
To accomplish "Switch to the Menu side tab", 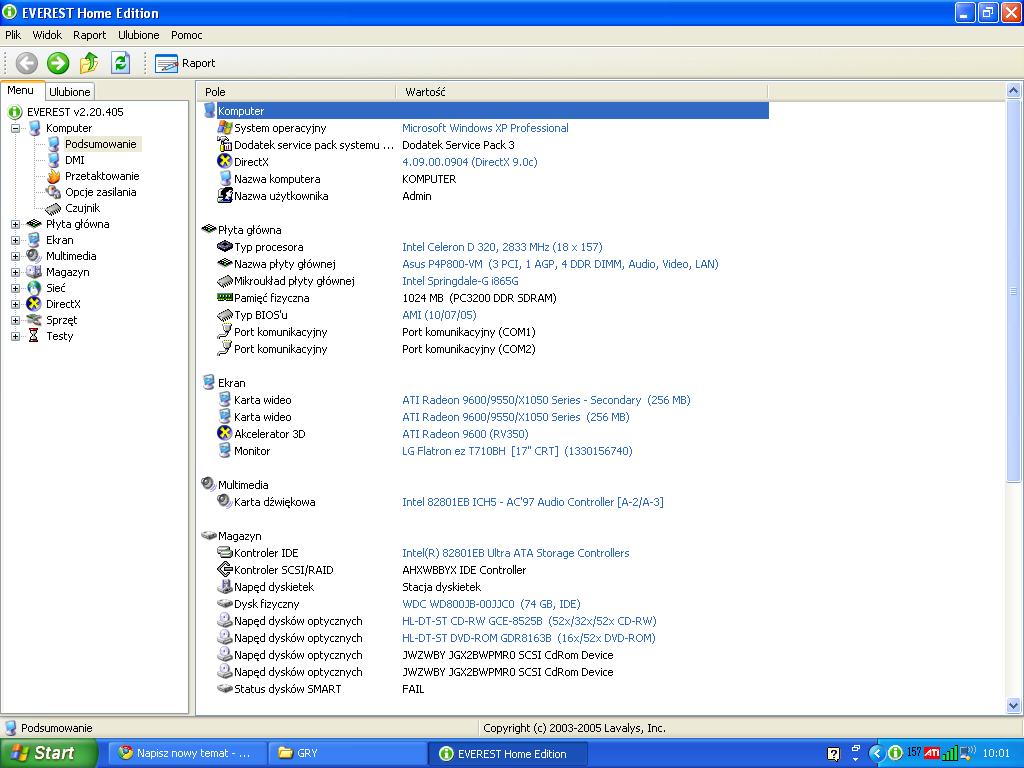I will [20, 91].
